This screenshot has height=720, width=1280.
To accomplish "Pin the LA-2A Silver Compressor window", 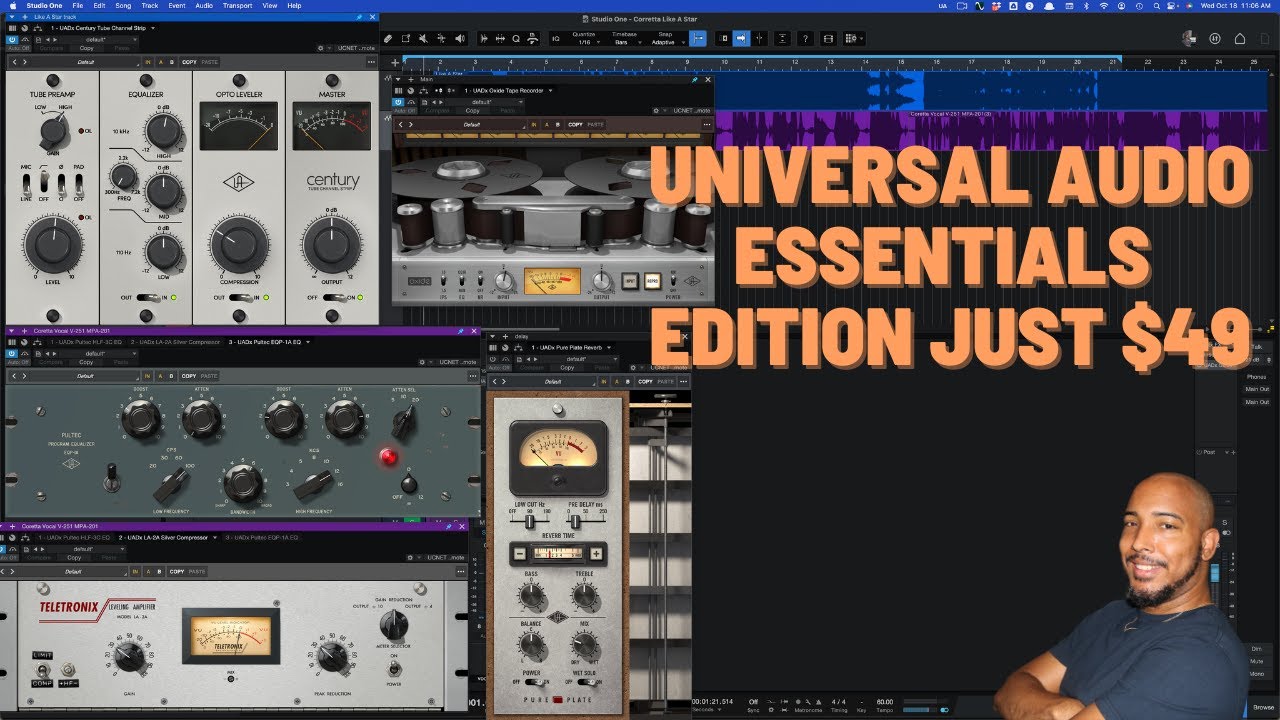I will (449, 526).
